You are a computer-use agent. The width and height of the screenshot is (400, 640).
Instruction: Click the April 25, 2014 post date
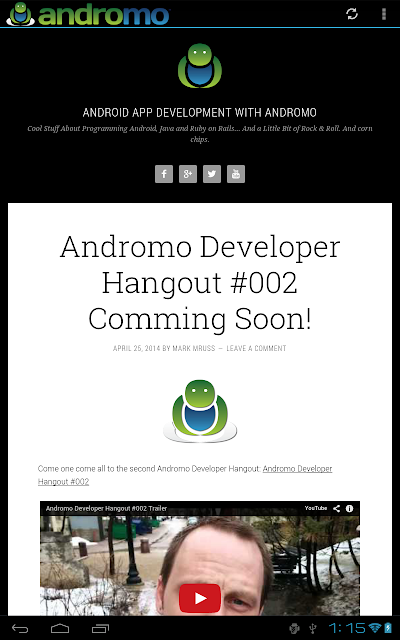(137, 348)
